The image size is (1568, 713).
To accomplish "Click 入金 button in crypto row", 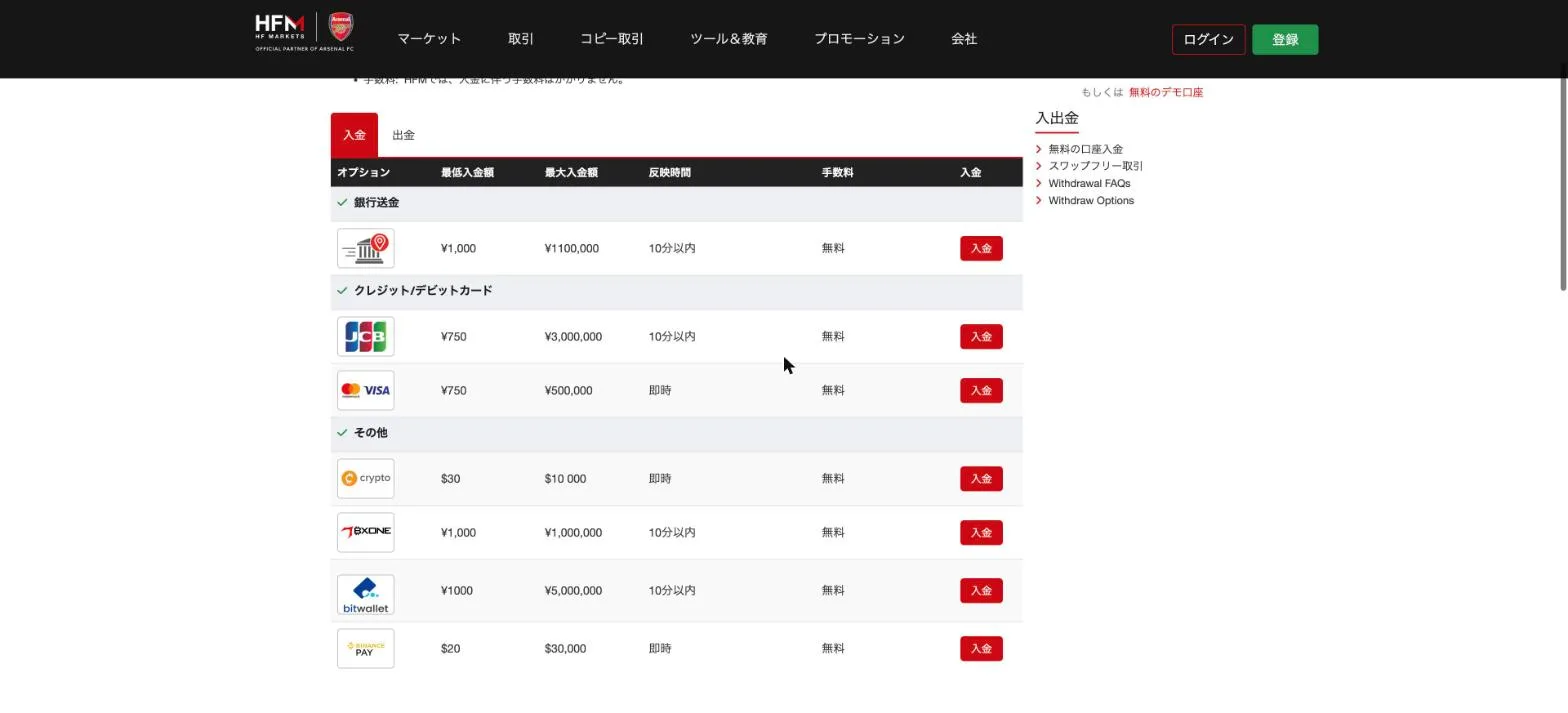I will [x=981, y=479].
